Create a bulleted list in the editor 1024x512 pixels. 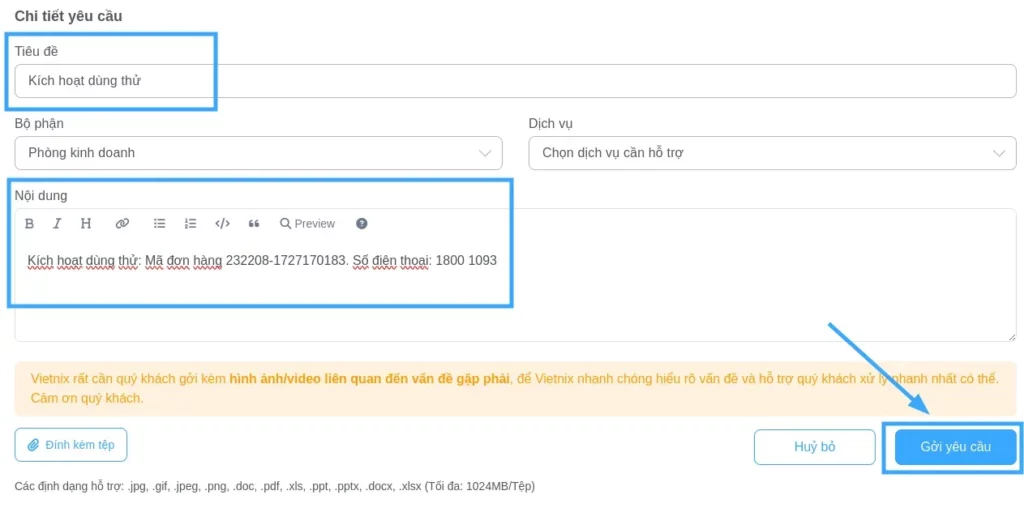point(159,224)
